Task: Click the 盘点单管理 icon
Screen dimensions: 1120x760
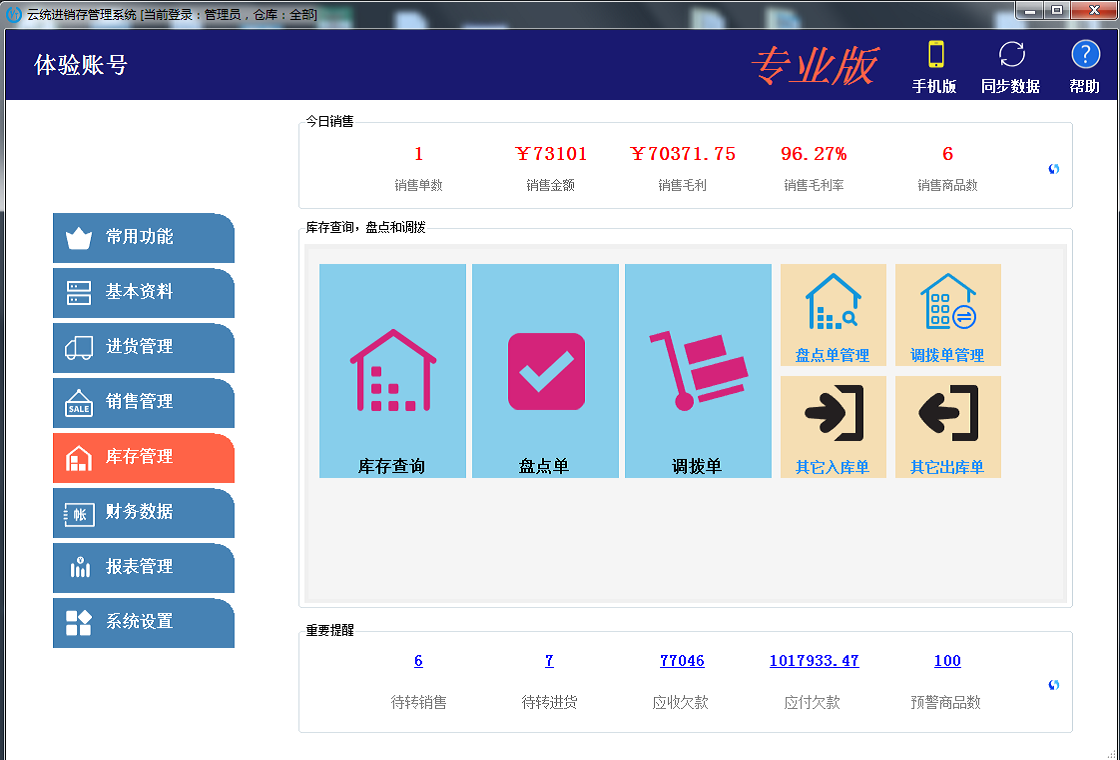Action: [833, 304]
